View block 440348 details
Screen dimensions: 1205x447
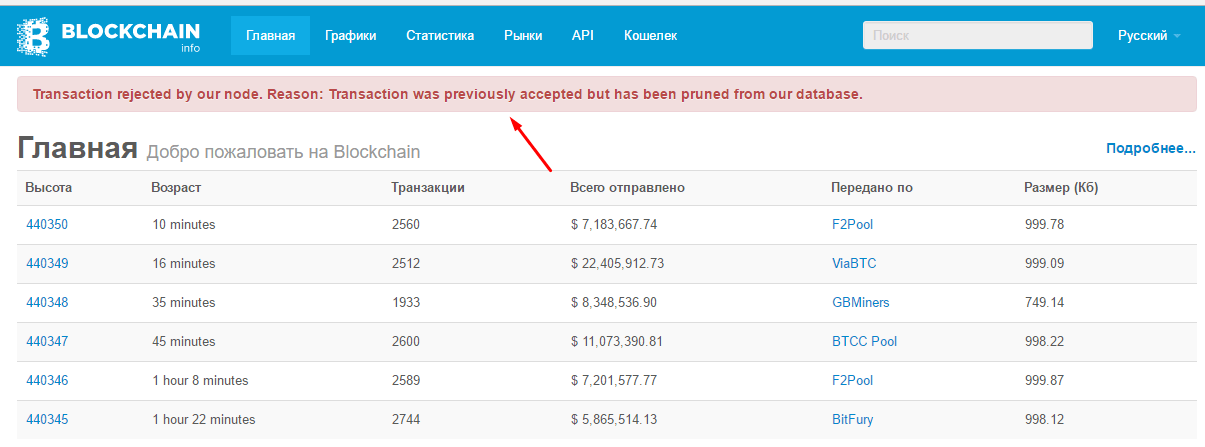(47, 302)
